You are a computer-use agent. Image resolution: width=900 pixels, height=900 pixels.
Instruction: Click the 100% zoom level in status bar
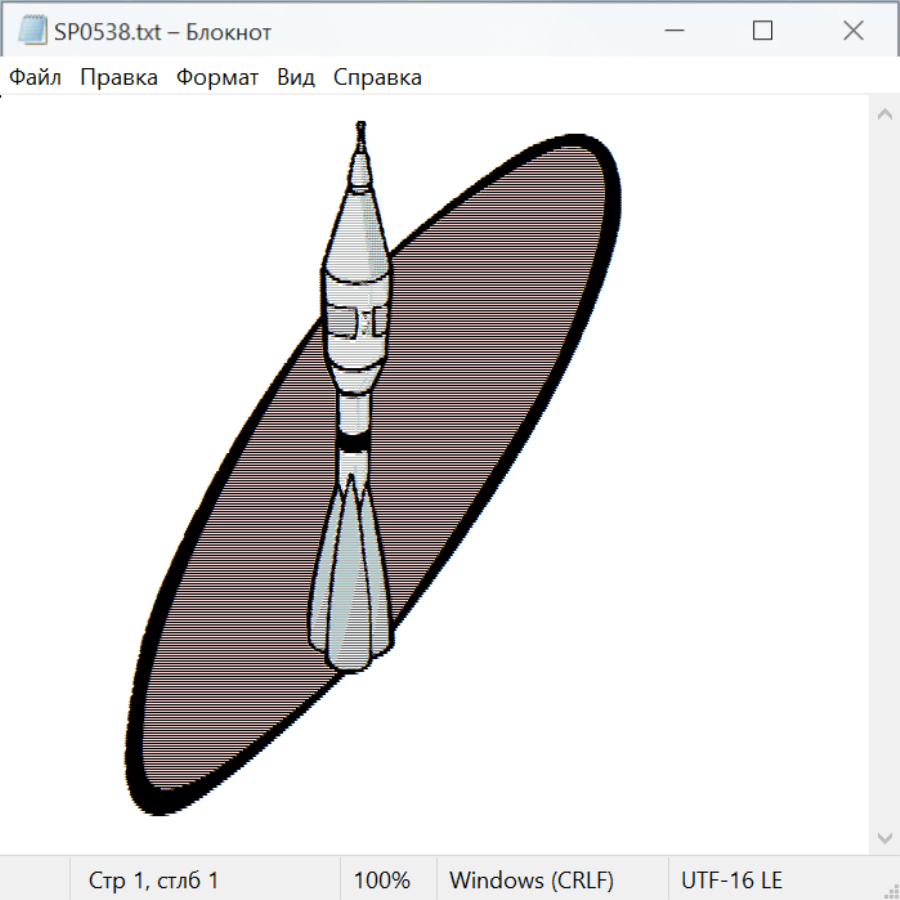[x=382, y=881]
